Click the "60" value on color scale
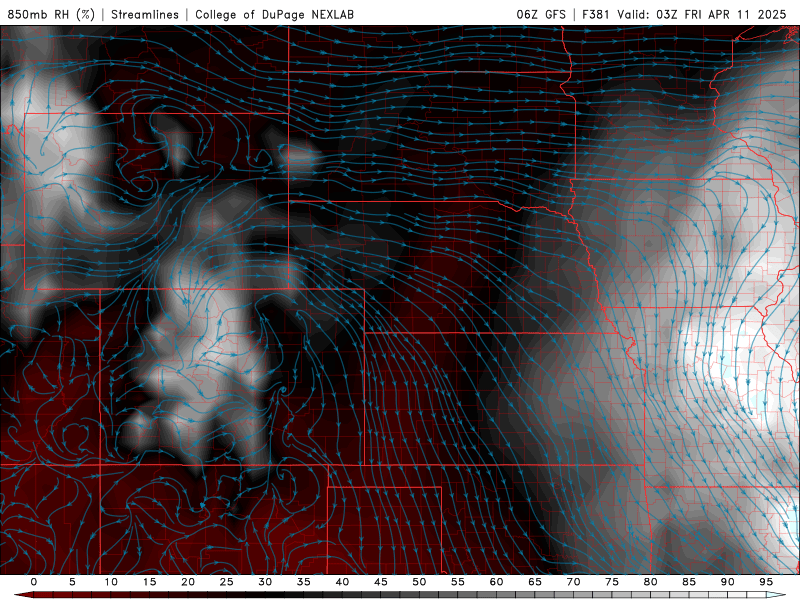This screenshot has height=600, width=800. (496, 582)
